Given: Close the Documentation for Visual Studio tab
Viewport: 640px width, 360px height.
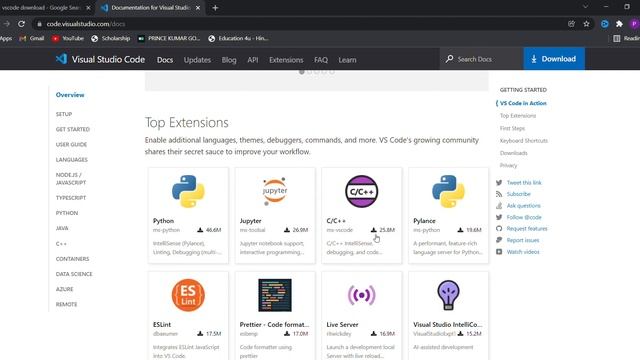Looking at the screenshot, I should 198,8.
